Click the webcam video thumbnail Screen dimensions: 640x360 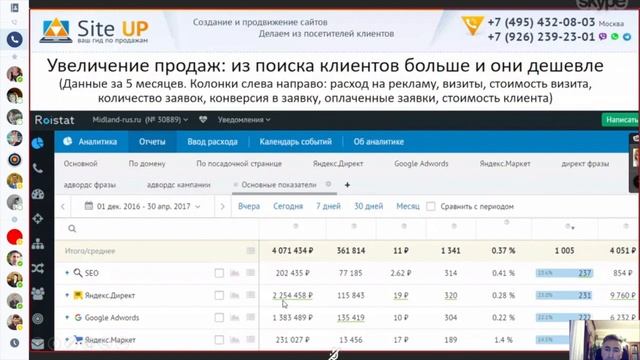point(604,340)
